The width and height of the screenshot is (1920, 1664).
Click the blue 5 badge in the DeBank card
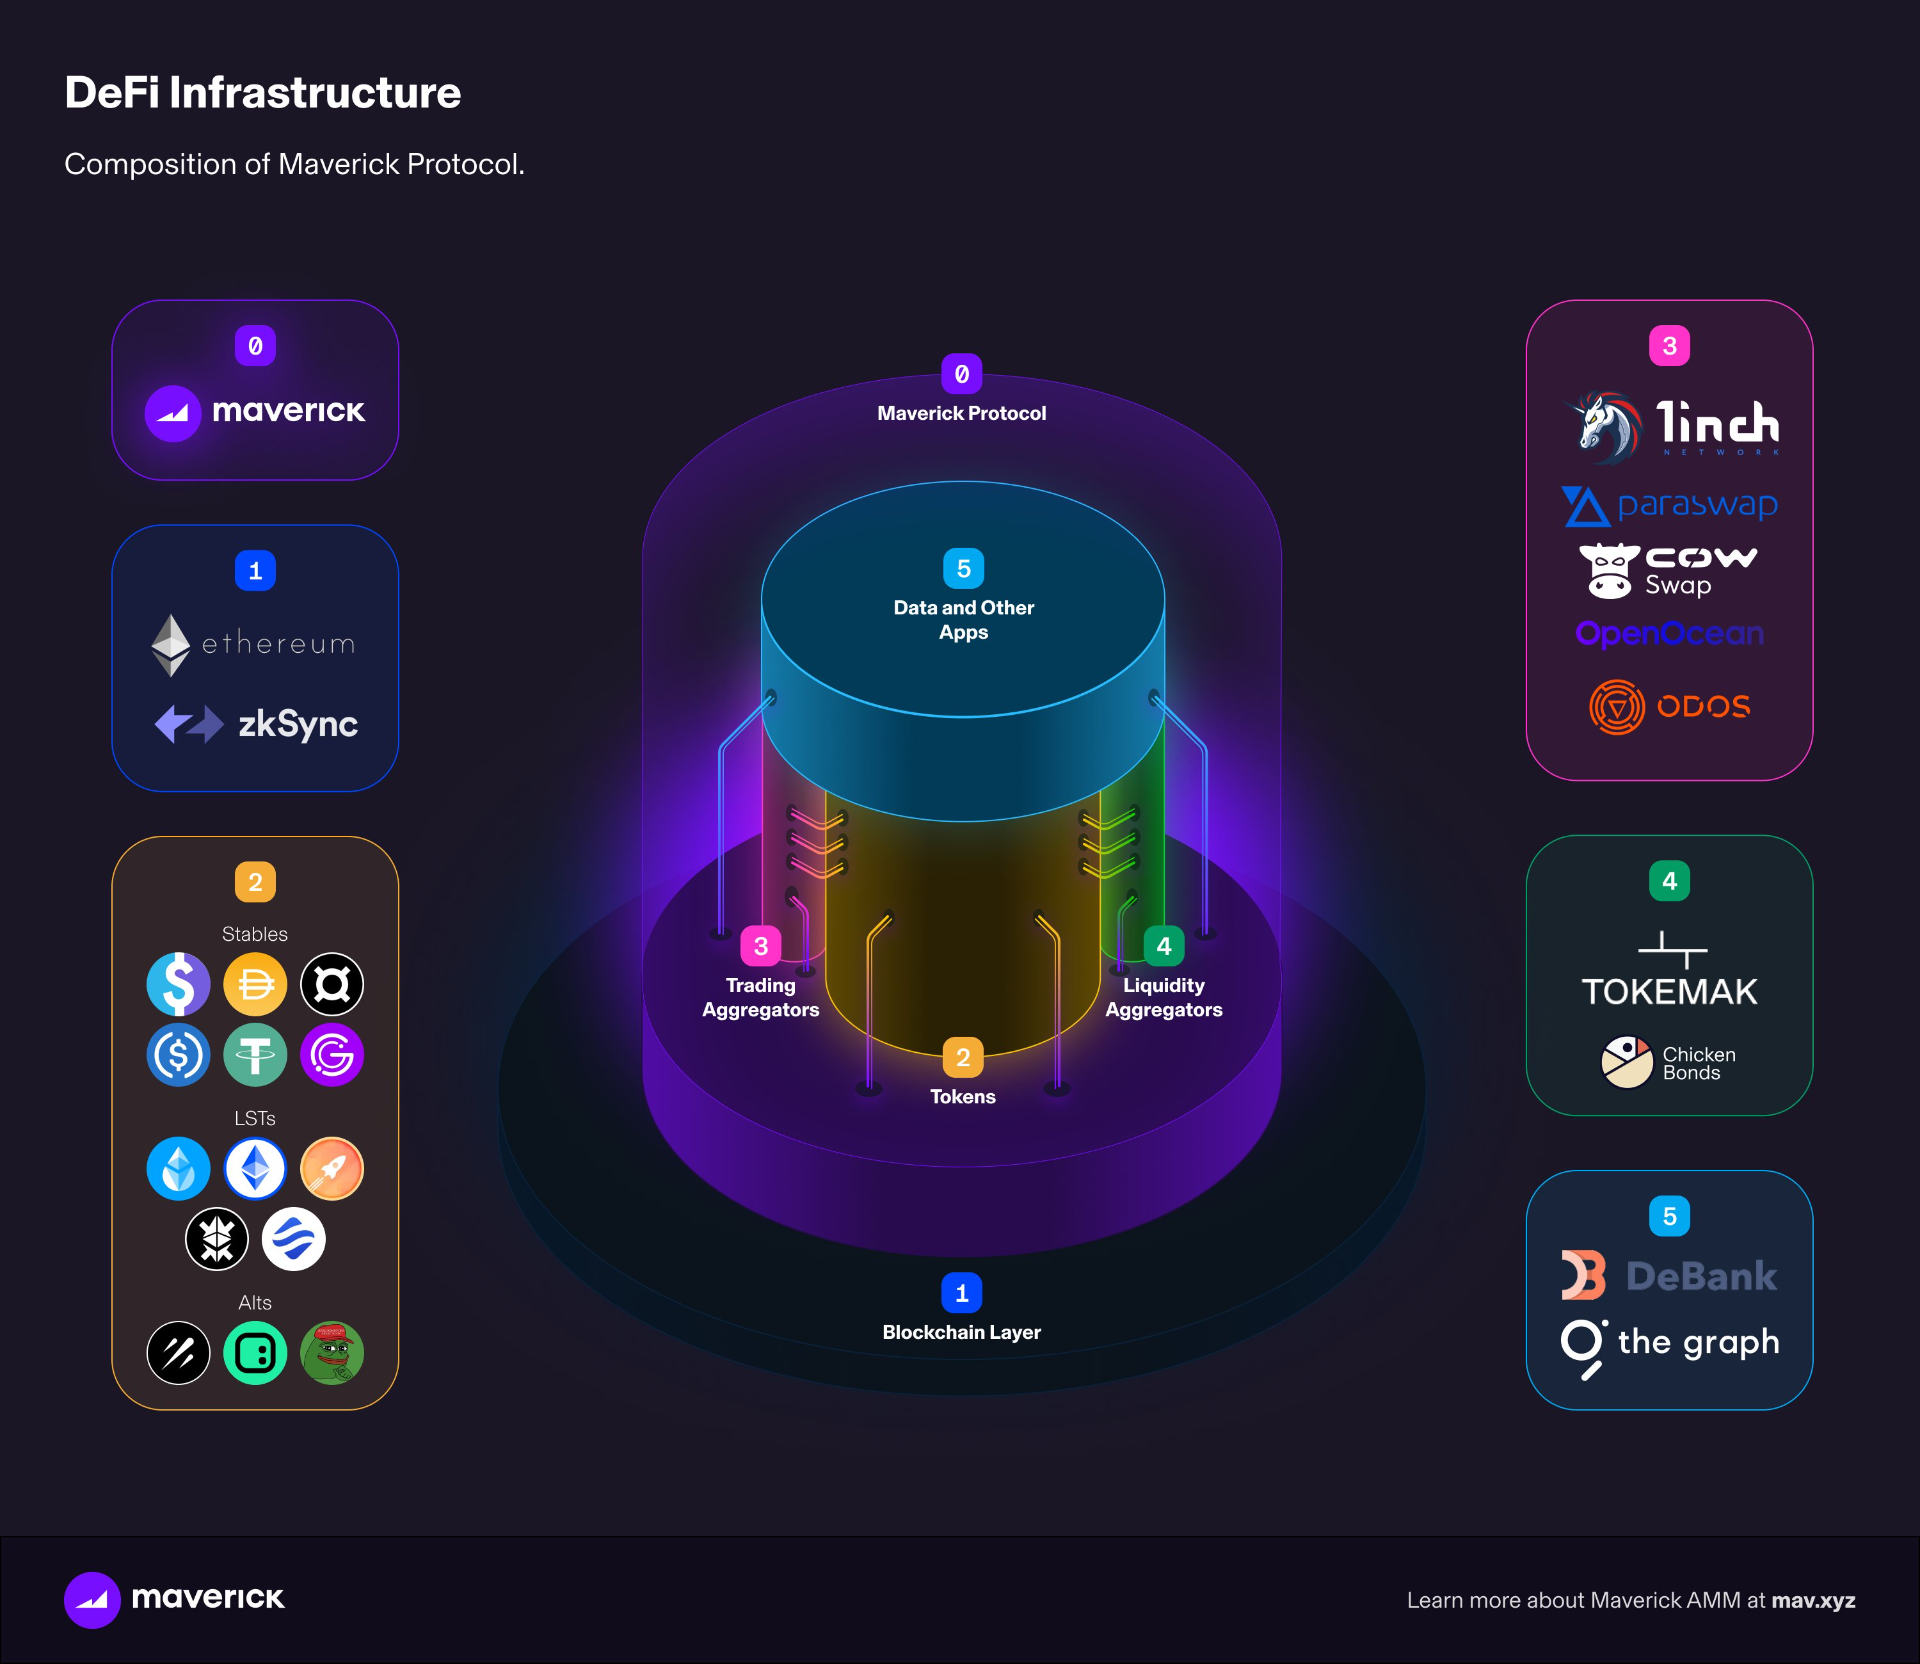[1670, 1216]
